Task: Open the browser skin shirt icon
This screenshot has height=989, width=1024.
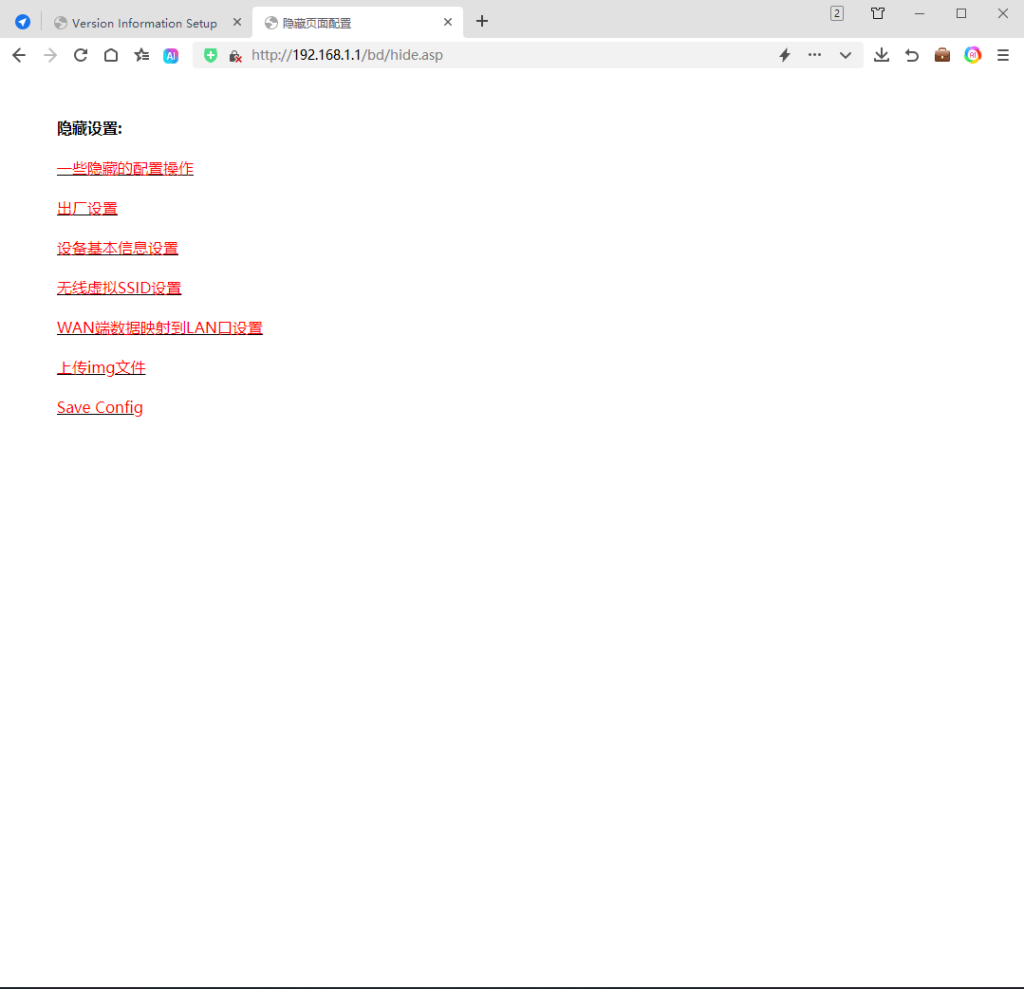Action: 878,13
